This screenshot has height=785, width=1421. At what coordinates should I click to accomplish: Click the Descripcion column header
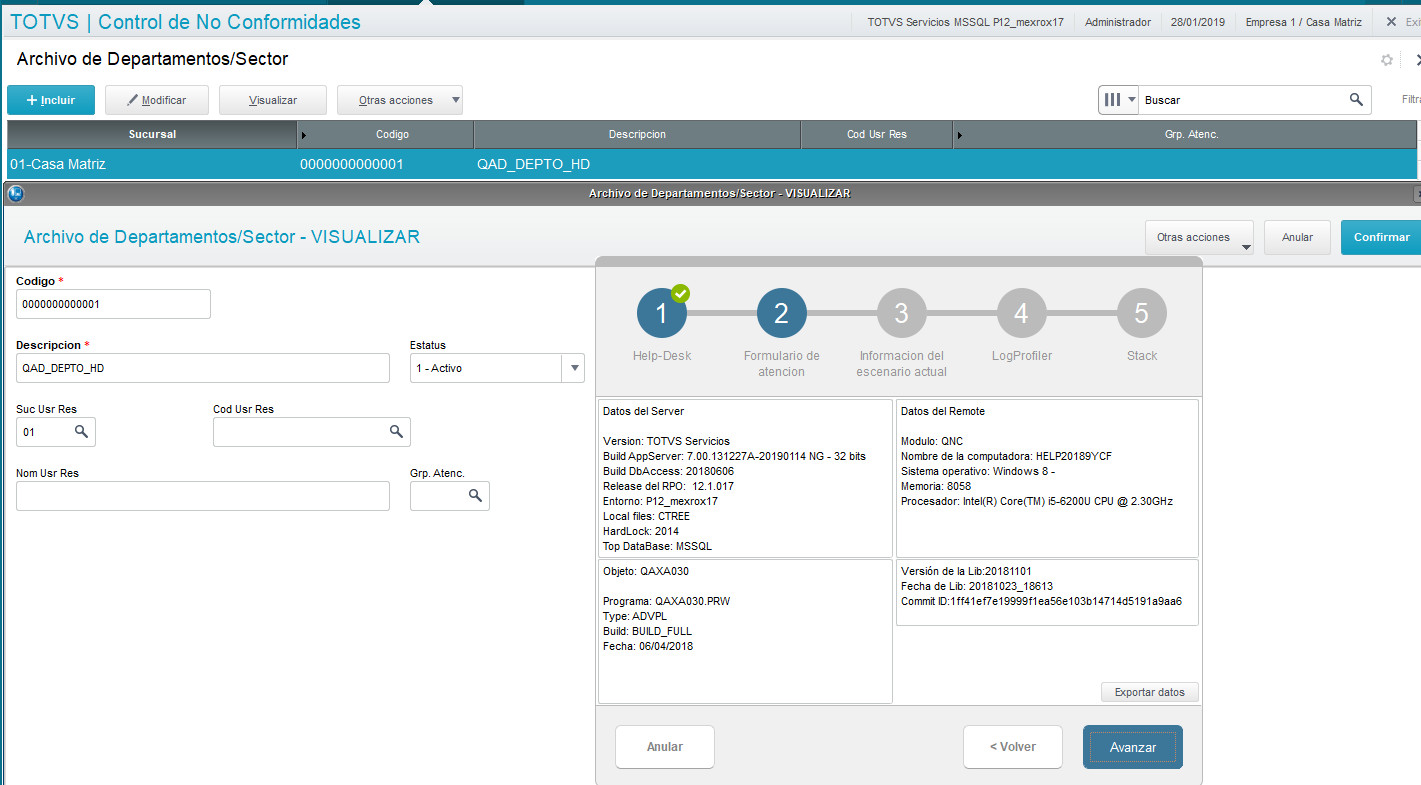click(637, 134)
